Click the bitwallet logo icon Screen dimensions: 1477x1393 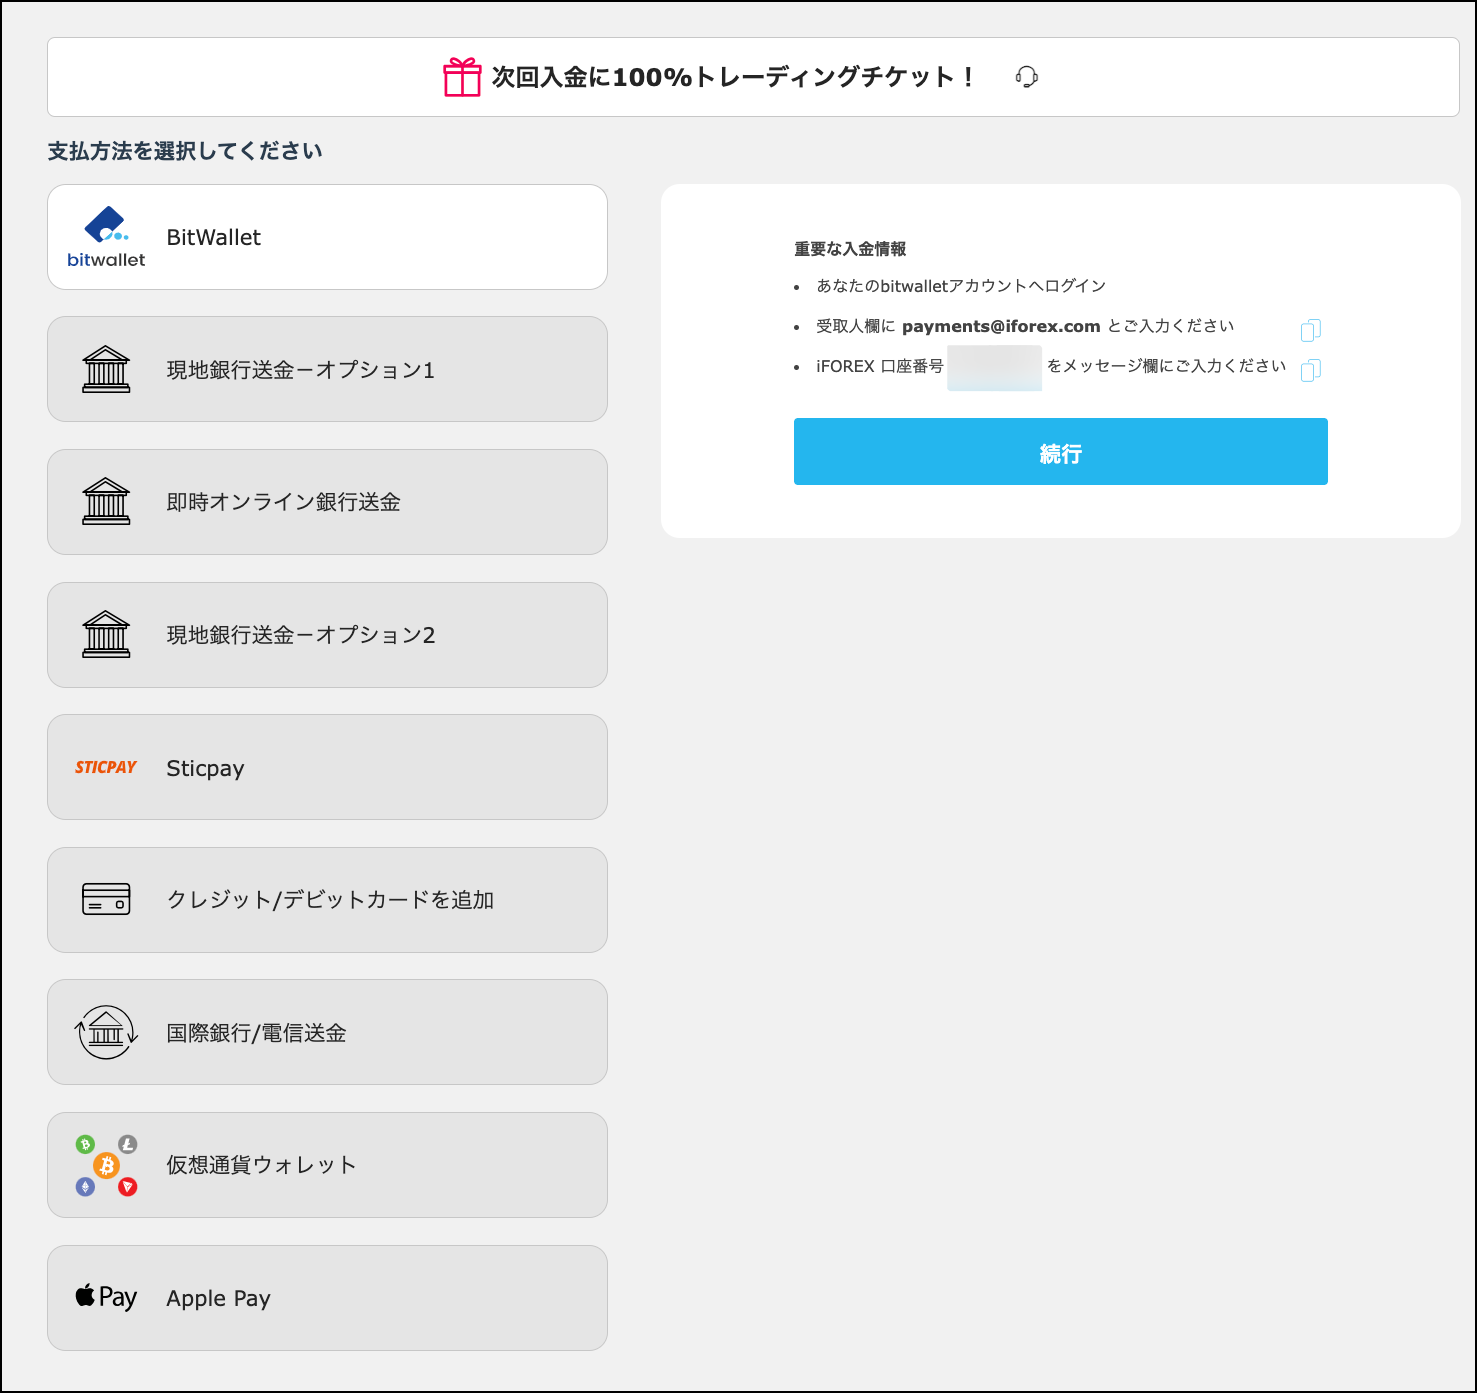click(x=106, y=235)
